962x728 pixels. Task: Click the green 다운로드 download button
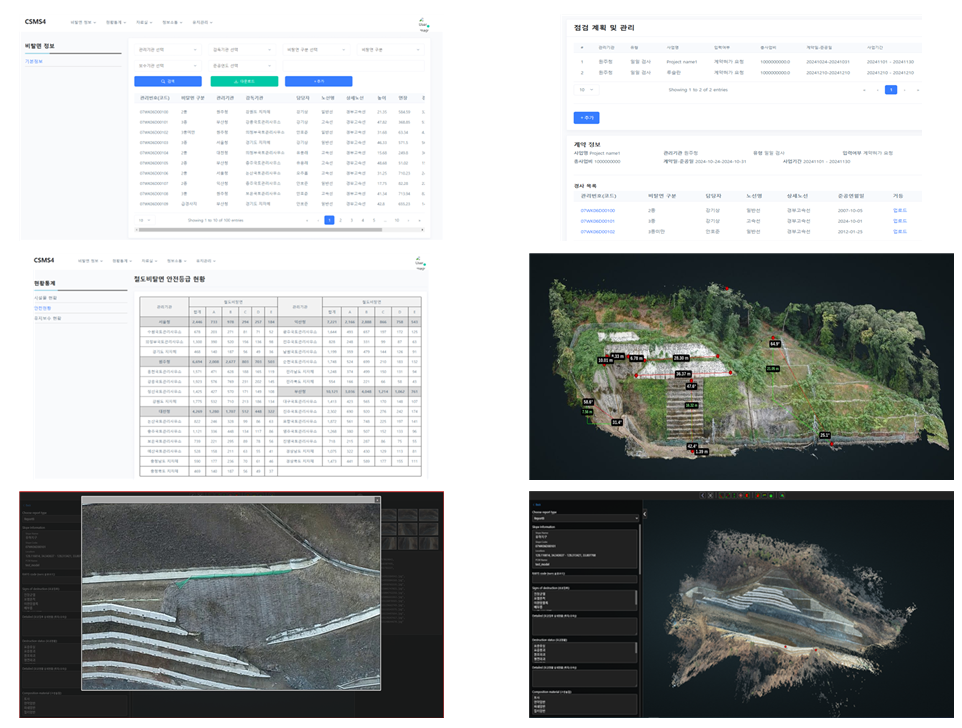point(243,81)
